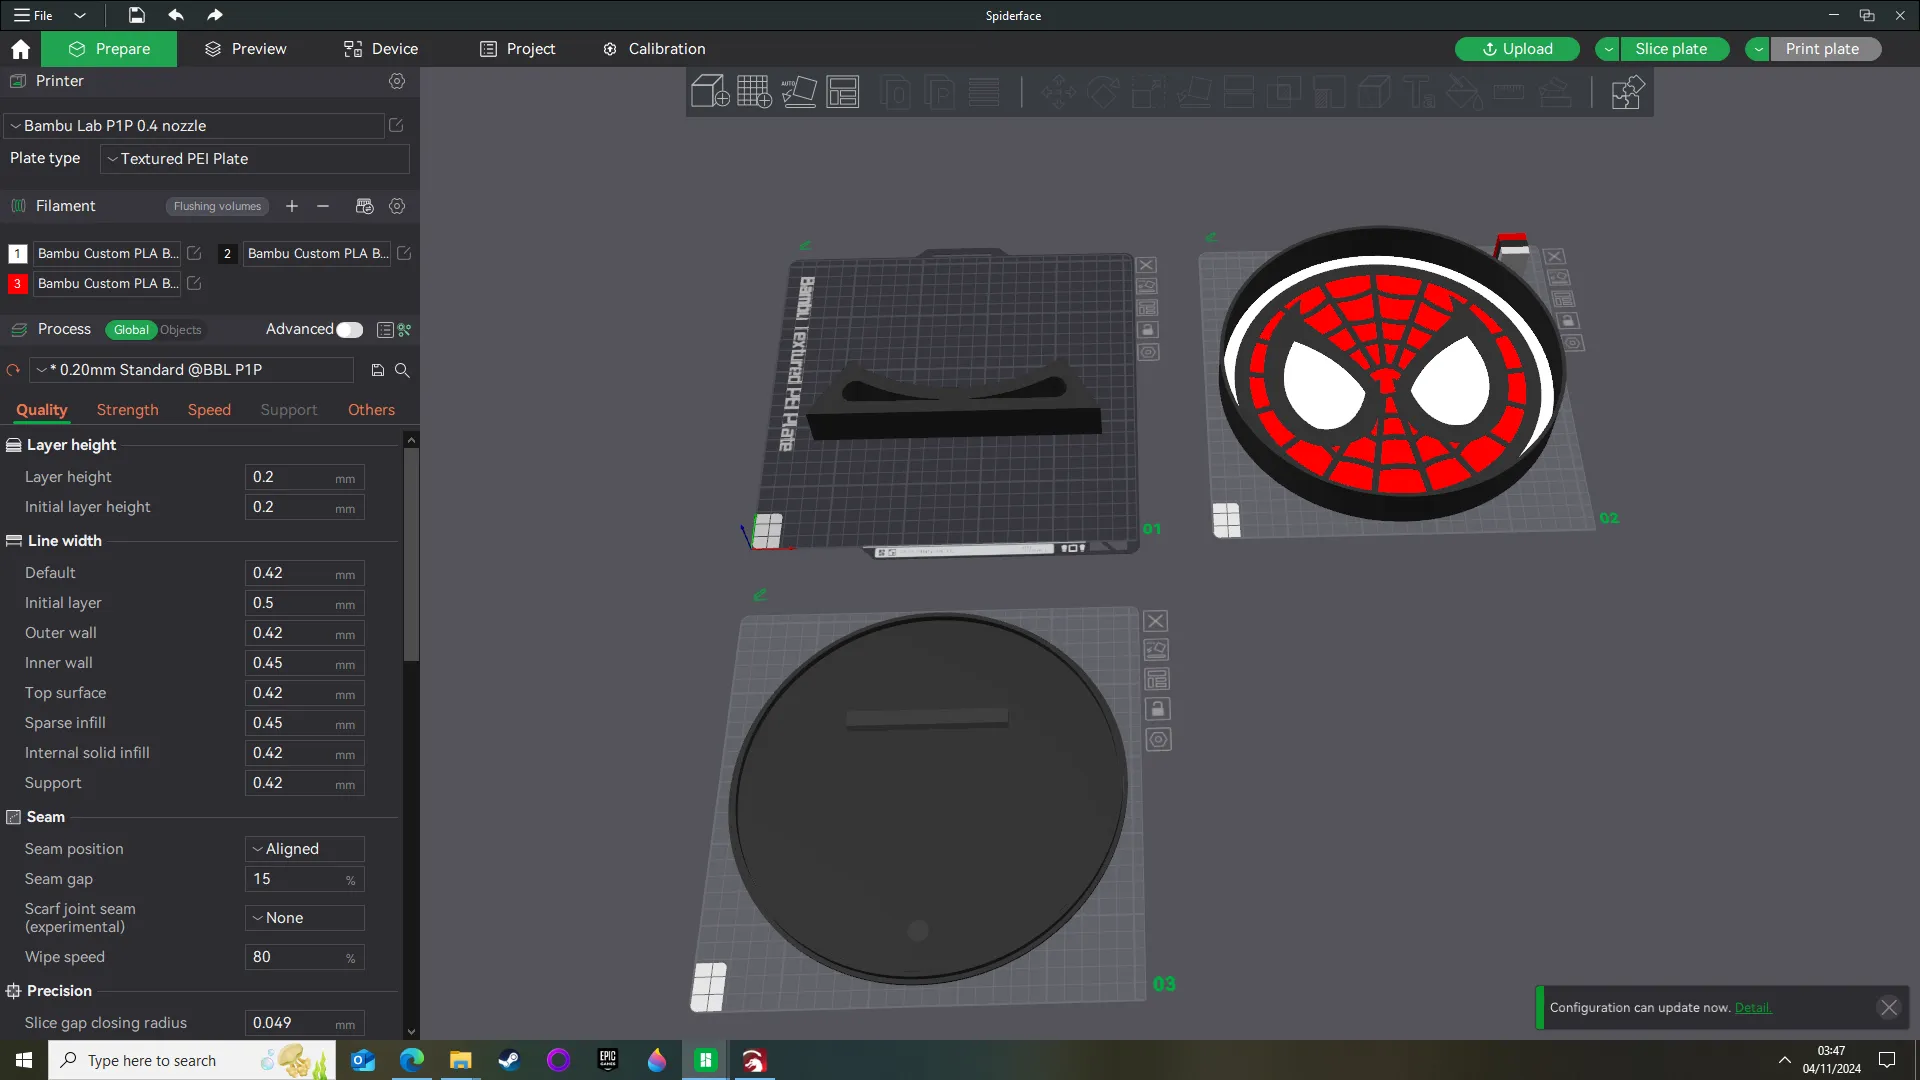This screenshot has height=1080, width=1920.
Task: Open the Detail link in notification
Action: tap(1752, 1008)
